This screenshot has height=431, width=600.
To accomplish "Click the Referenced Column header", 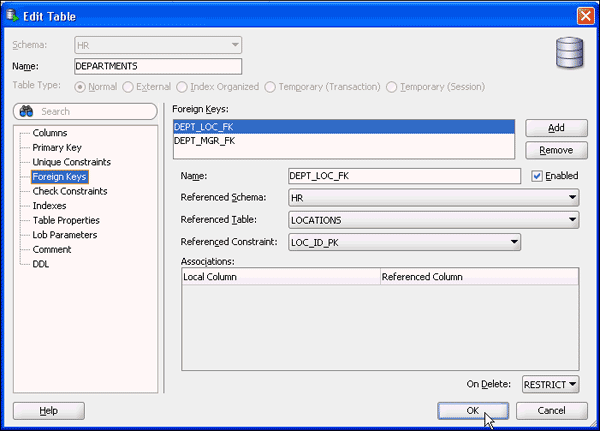I will point(479,276).
